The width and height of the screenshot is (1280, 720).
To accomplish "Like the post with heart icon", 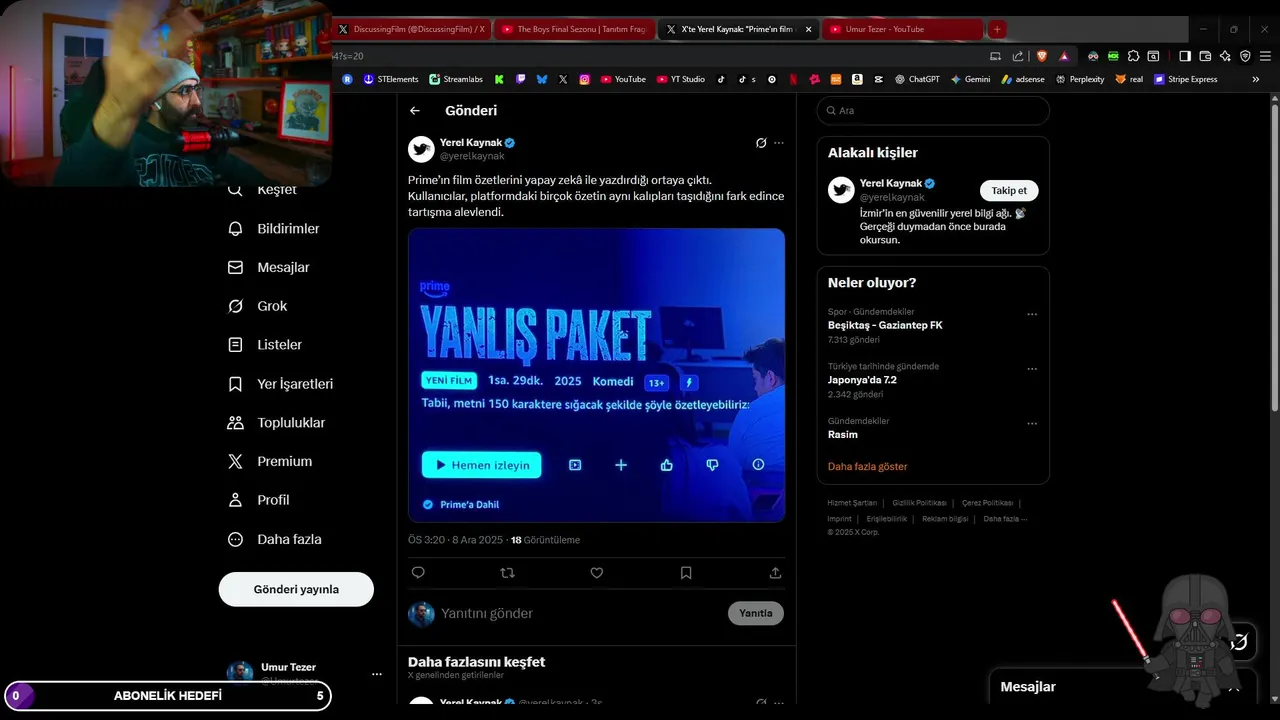I will pyautogui.click(x=597, y=573).
